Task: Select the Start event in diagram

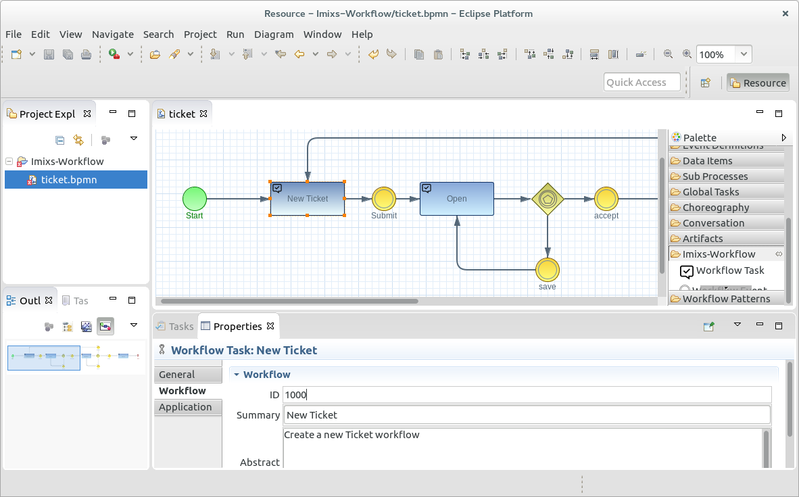Action: tap(194, 199)
